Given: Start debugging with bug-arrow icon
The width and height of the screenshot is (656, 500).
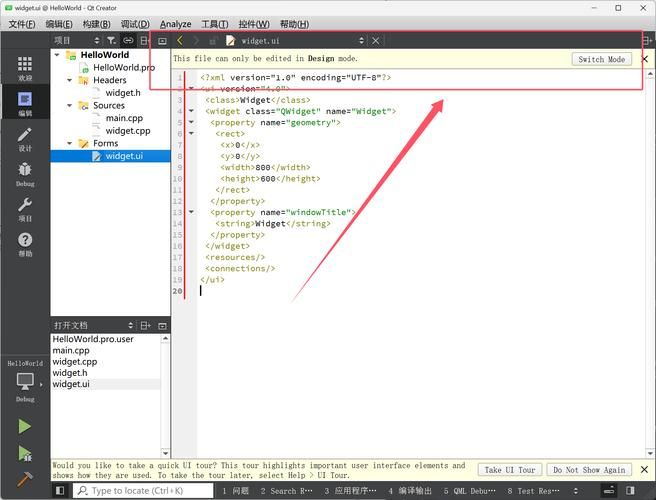Looking at the screenshot, I should 24,454.
